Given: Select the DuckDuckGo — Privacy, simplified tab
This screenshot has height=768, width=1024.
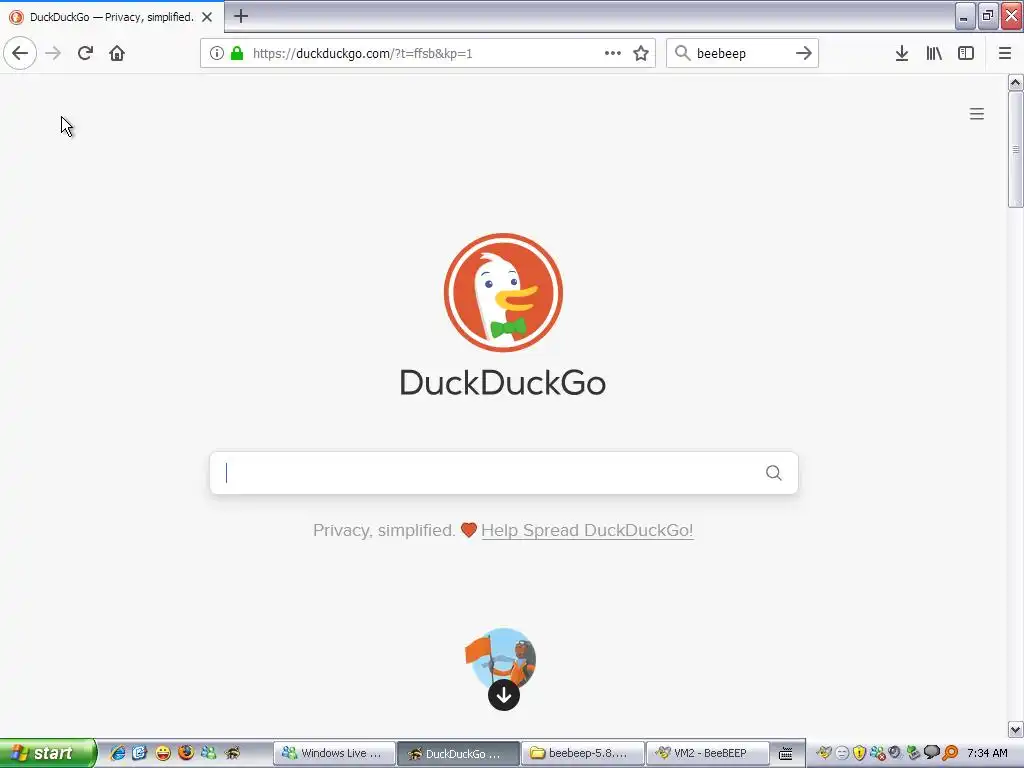Looking at the screenshot, I should point(112,17).
